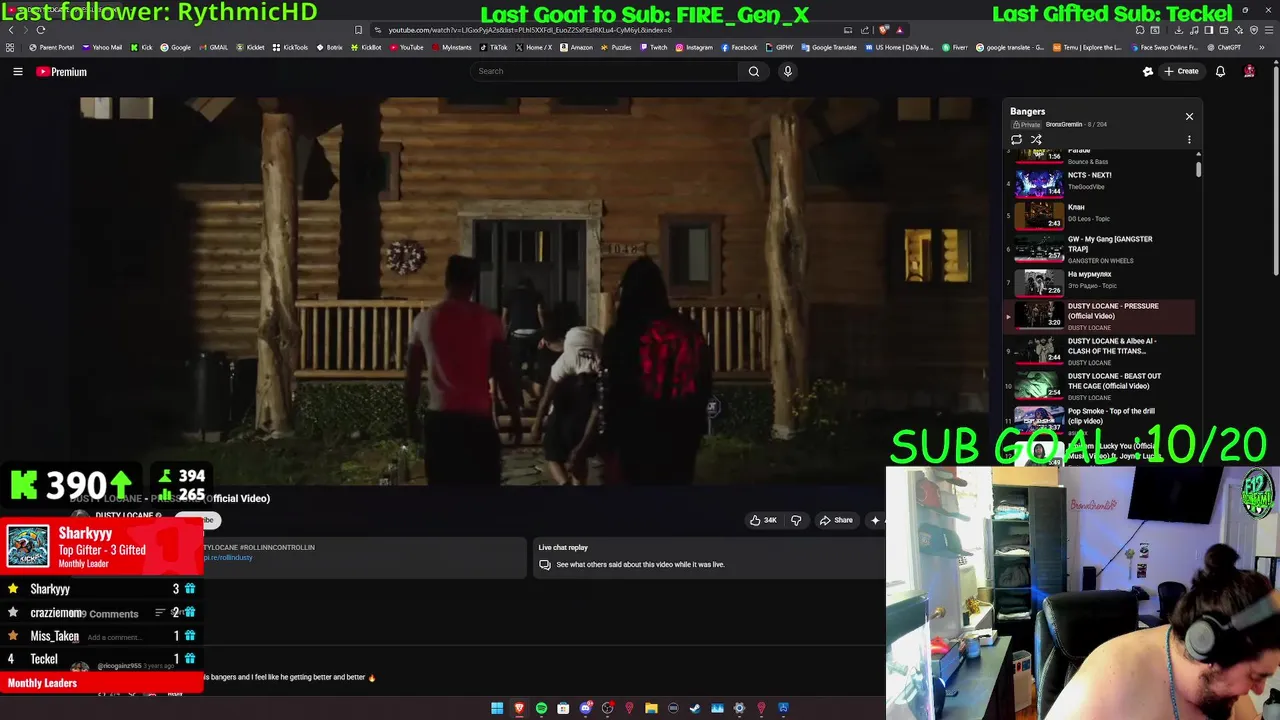Open Discord from the taskbar
The image size is (1280, 720).
585,708
